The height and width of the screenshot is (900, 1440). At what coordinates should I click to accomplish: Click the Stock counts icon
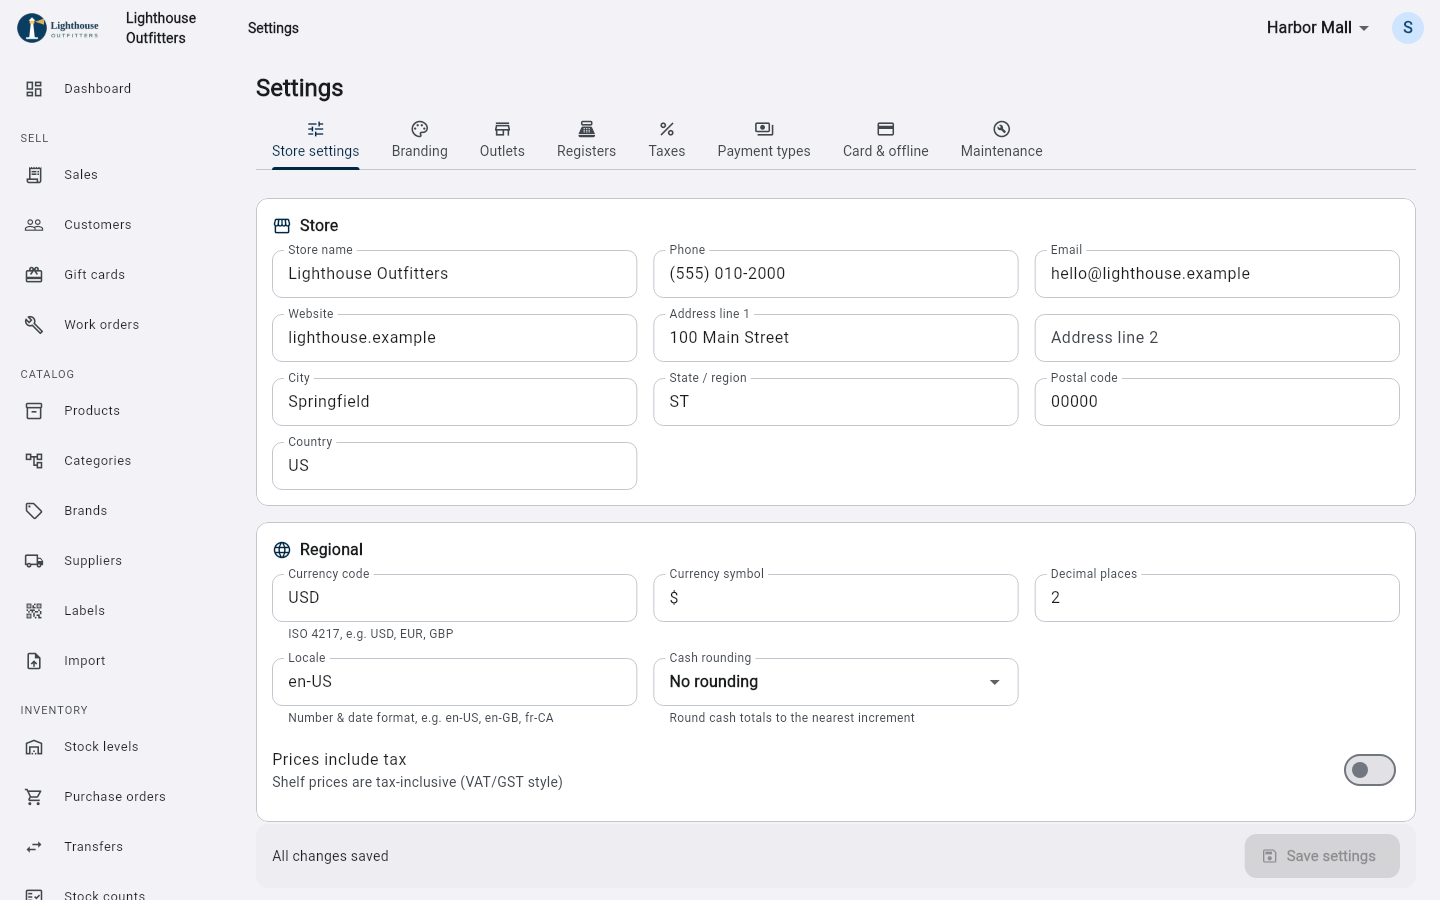(x=34, y=894)
